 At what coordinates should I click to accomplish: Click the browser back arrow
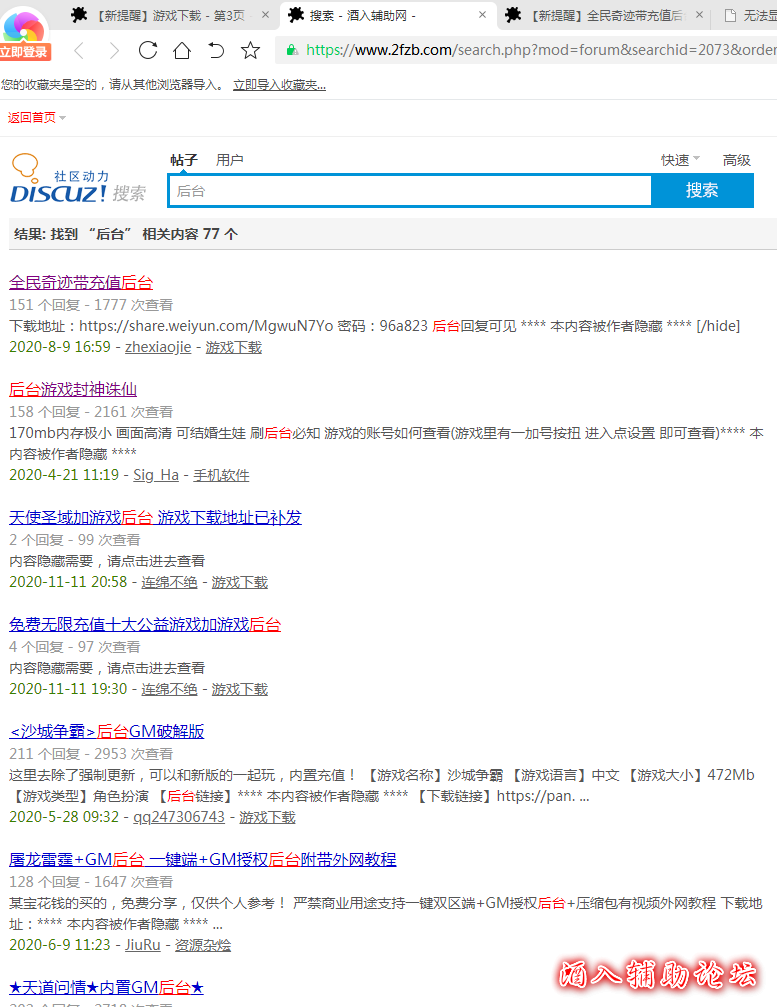[80, 51]
